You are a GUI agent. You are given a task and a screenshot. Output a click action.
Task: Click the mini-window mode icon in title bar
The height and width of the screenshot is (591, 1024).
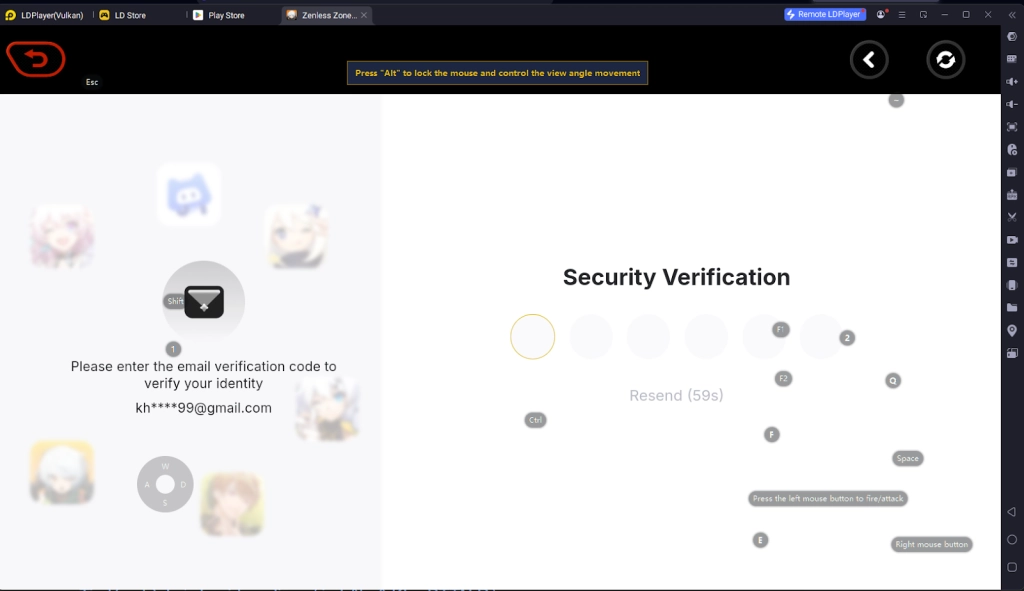923,14
